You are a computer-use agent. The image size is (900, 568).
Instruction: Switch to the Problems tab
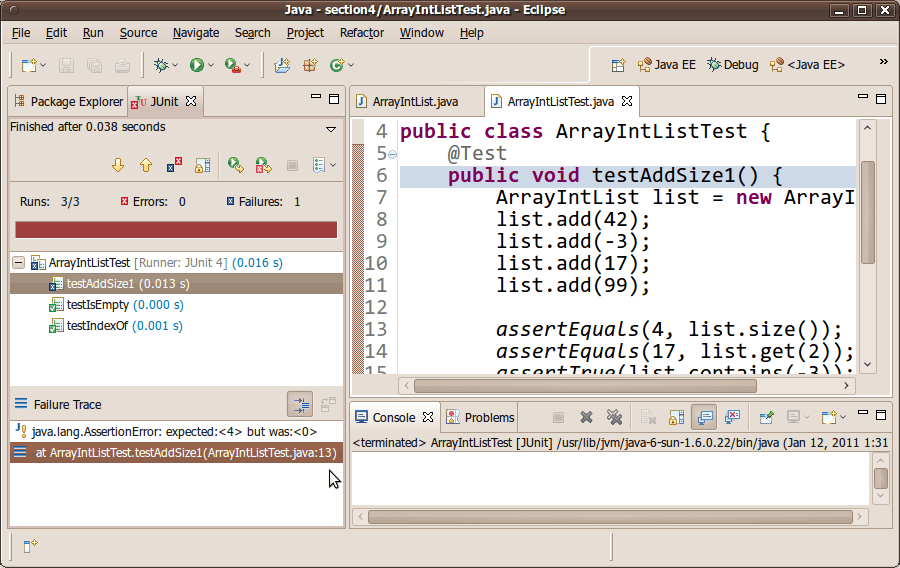pos(480,417)
